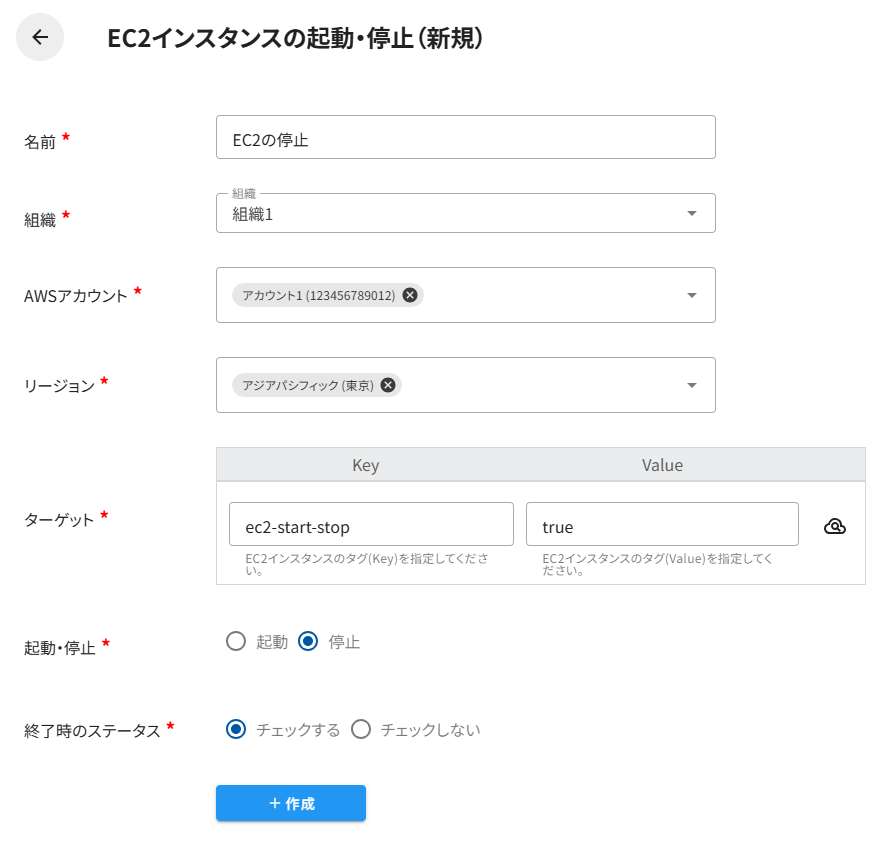Click the cloud search icon beside Value

835,526
